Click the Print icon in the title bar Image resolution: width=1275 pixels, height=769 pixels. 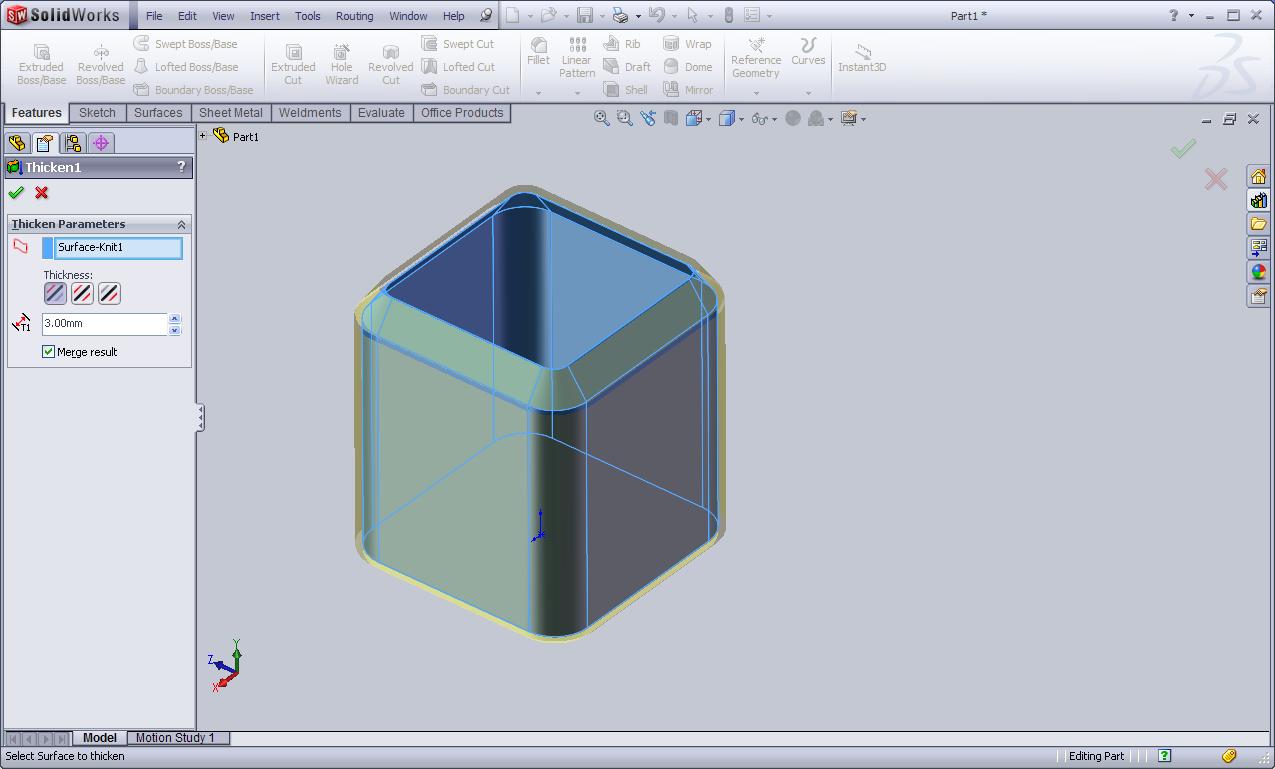click(620, 15)
